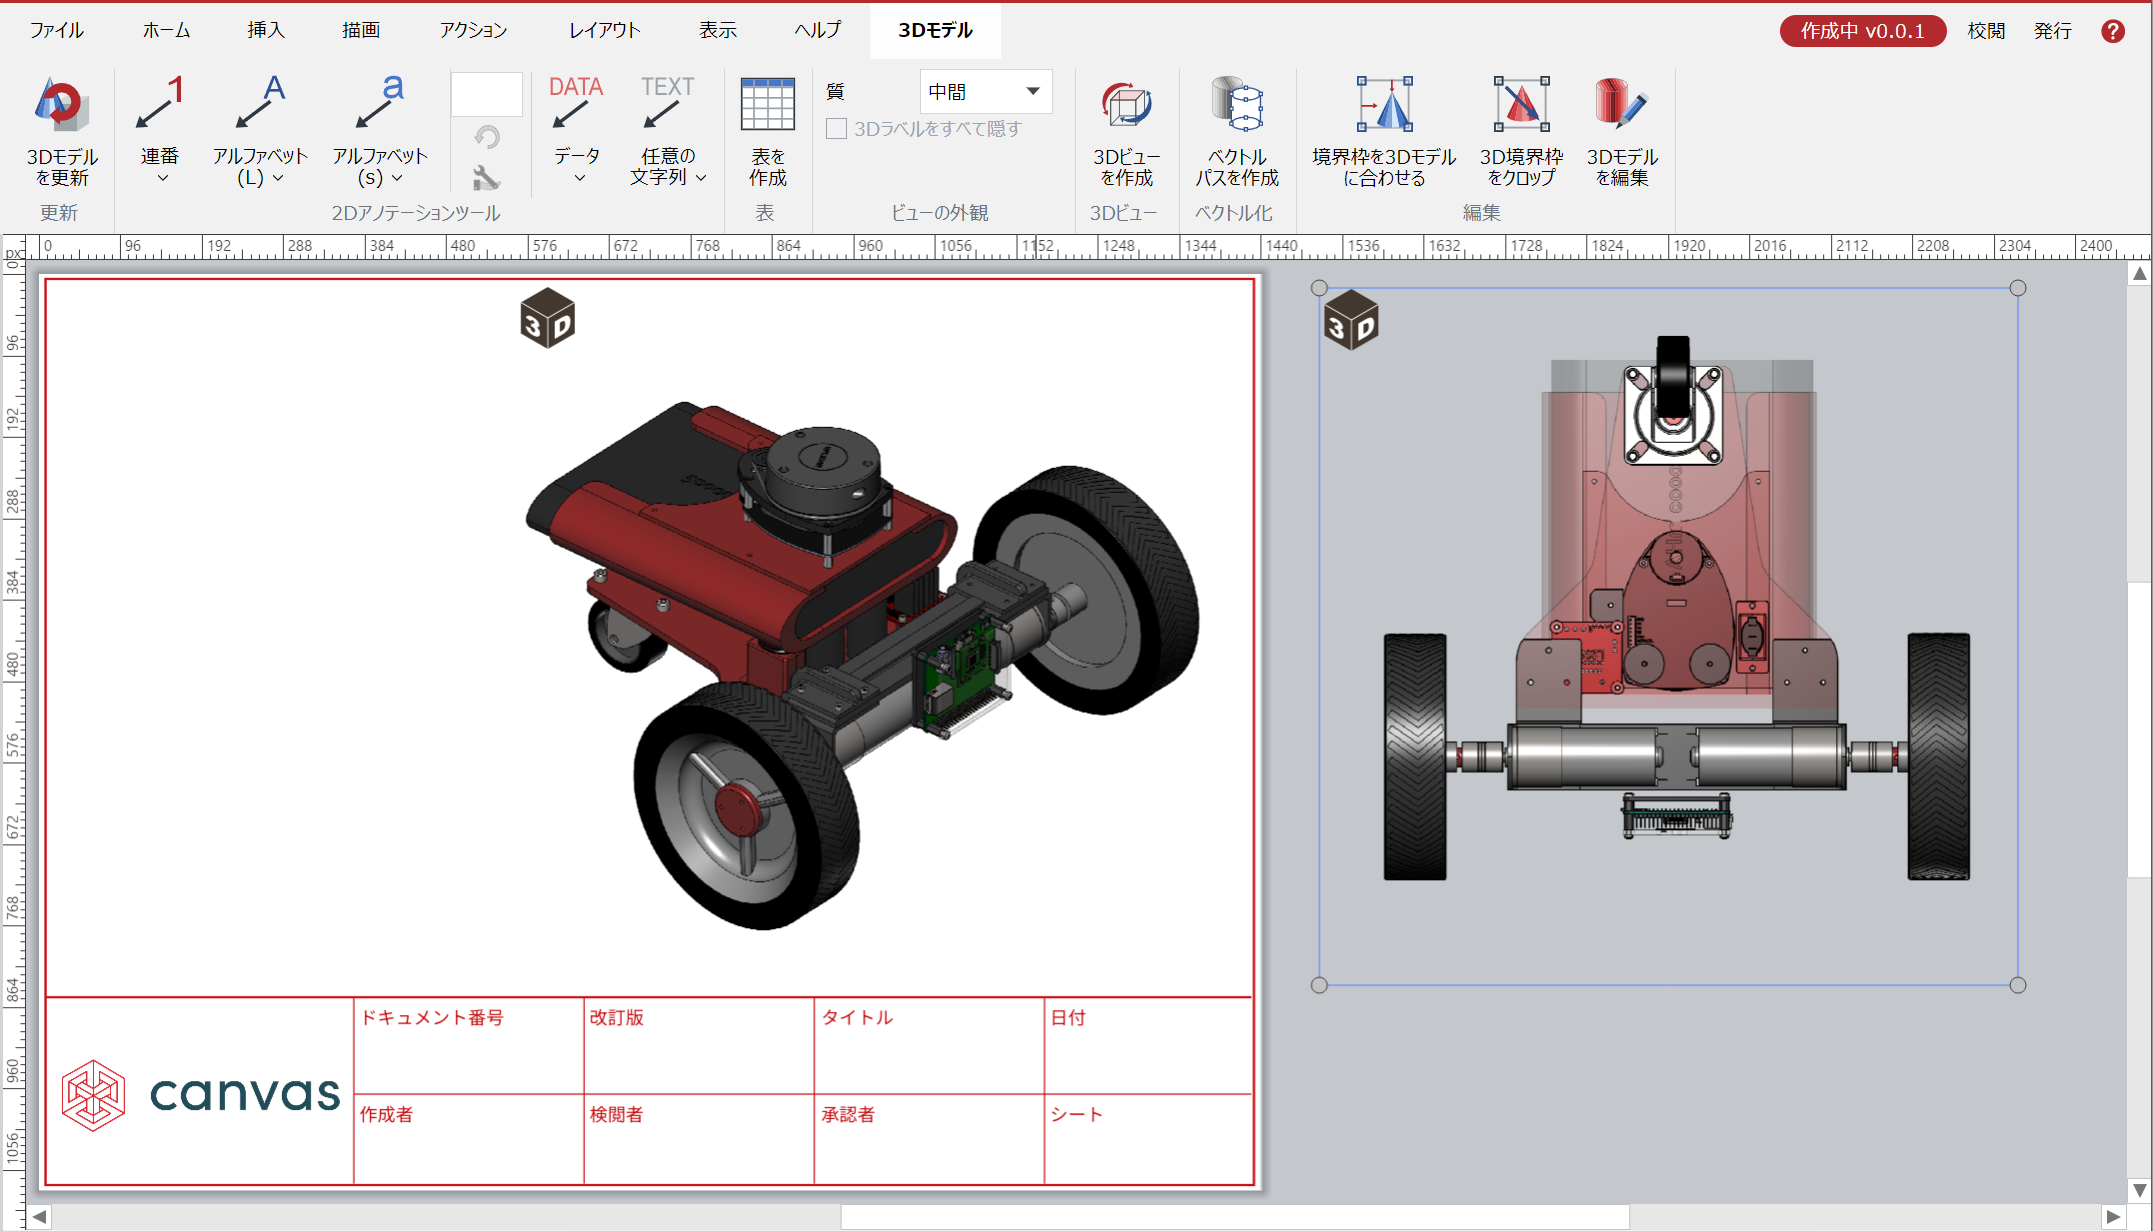Expand the アルファベット(L) dropdown arrow

(x=278, y=178)
